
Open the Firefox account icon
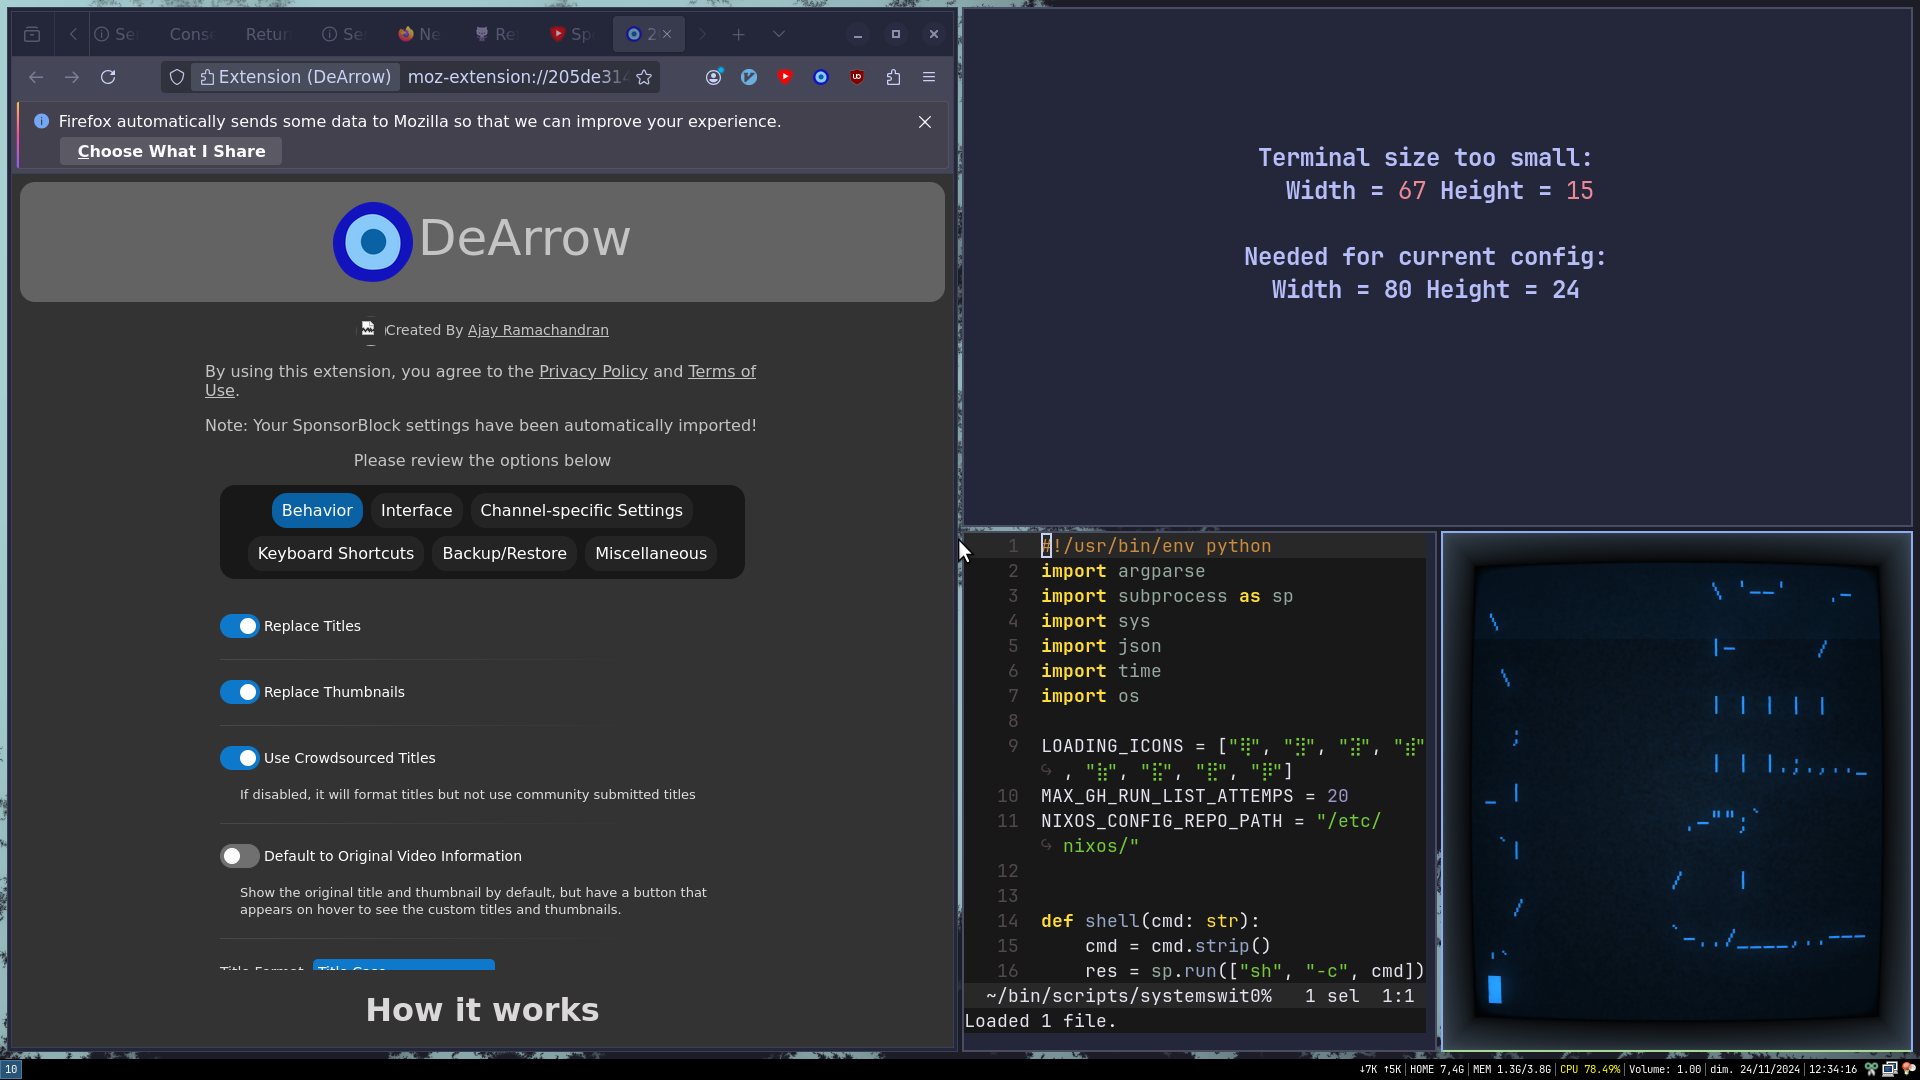point(713,77)
